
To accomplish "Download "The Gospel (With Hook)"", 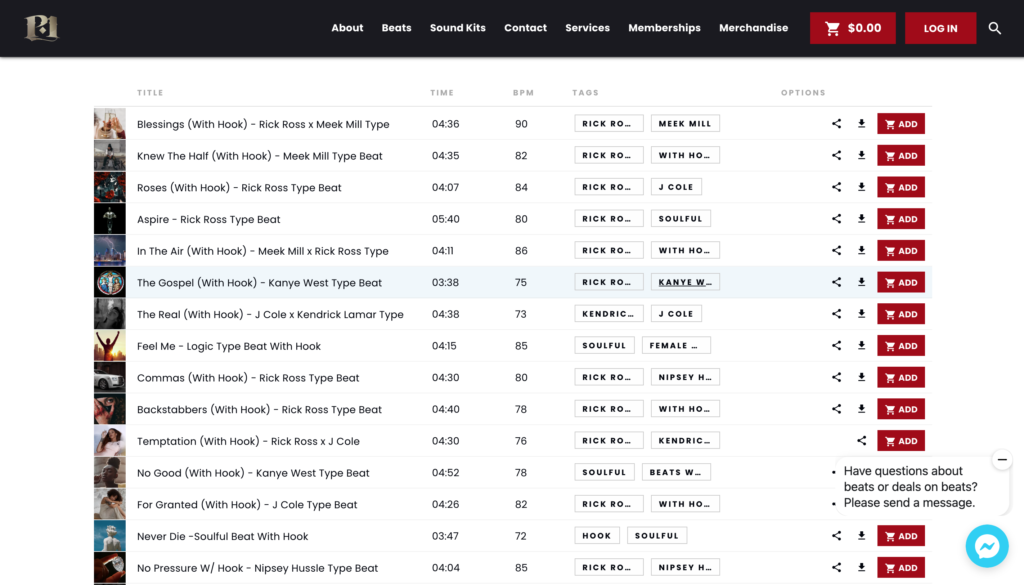I will (861, 281).
